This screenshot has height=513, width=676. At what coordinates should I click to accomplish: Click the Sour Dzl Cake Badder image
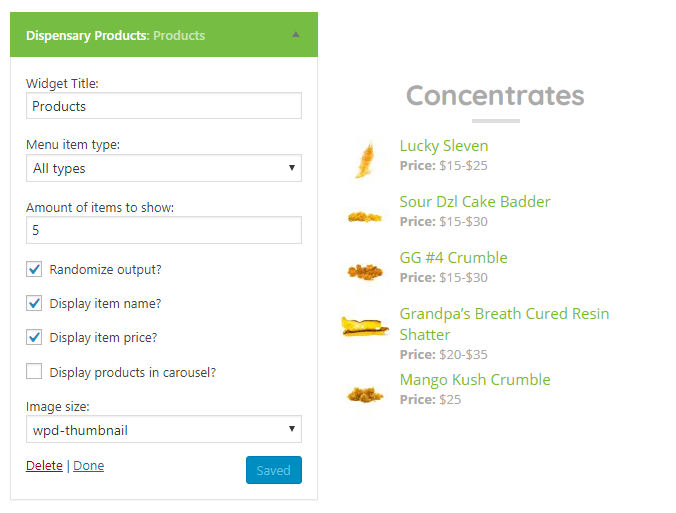click(365, 216)
